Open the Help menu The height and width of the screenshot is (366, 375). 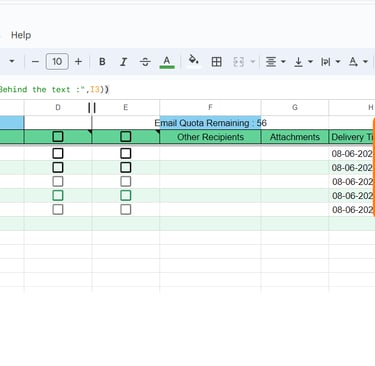tap(21, 35)
